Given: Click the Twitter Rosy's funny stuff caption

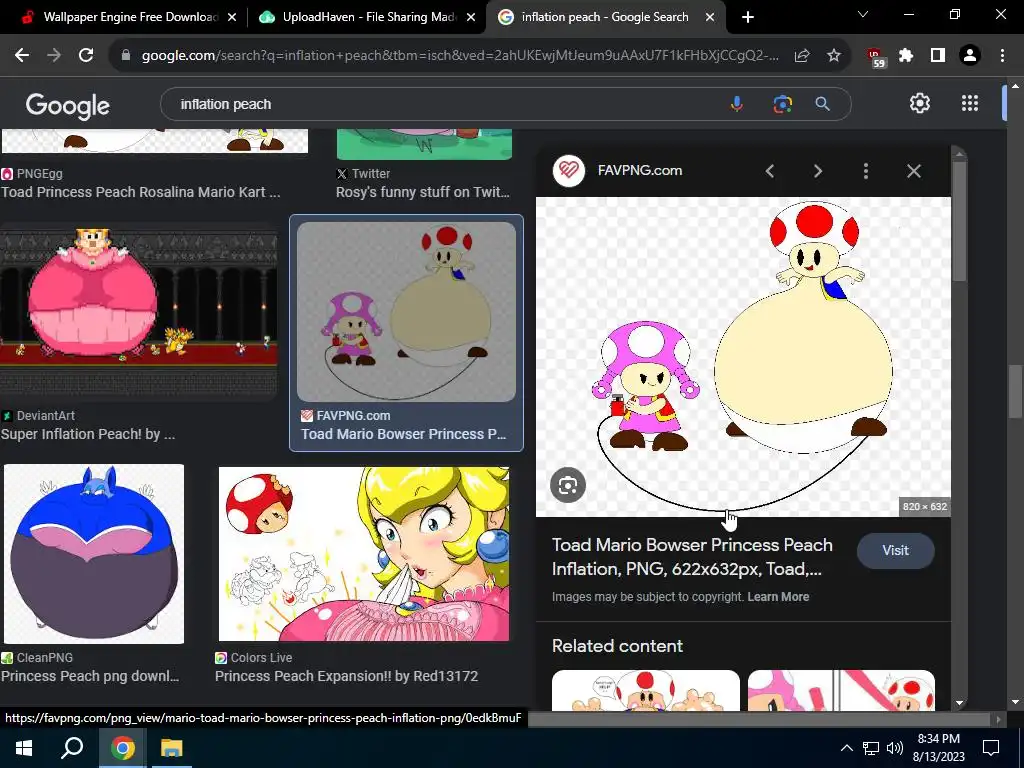Looking at the screenshot, I should 423,192.
